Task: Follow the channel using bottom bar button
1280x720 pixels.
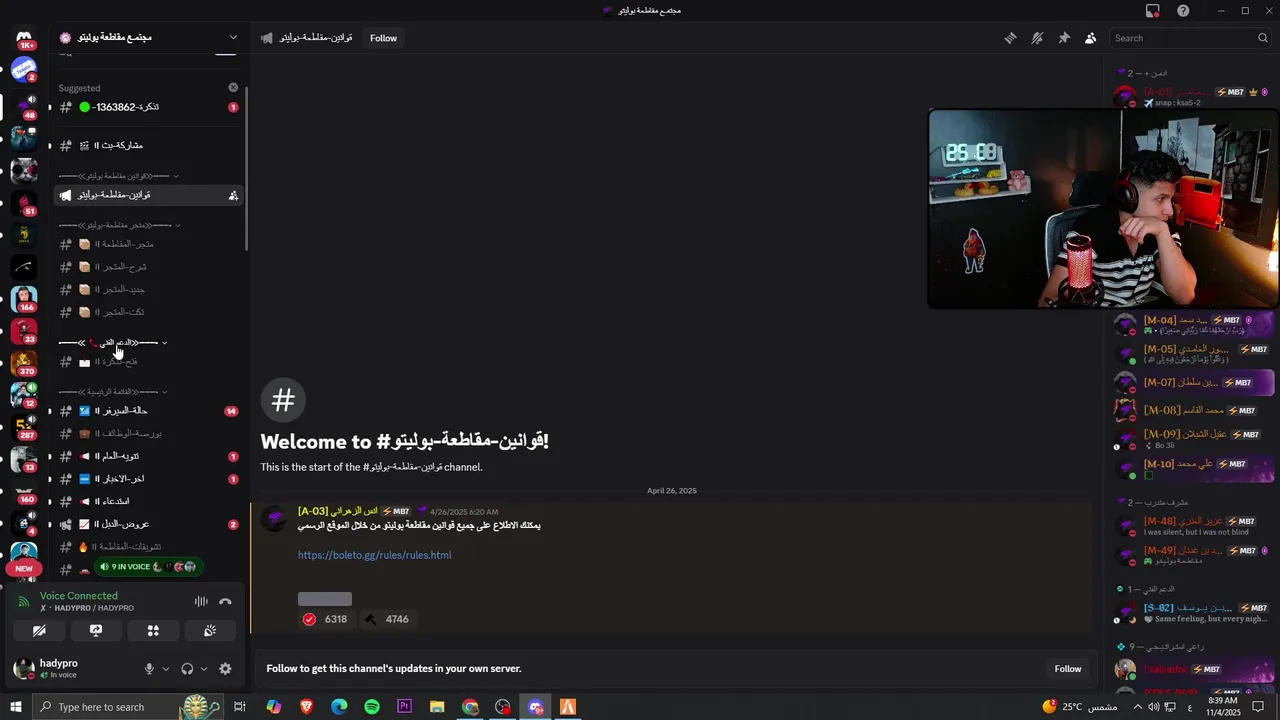Action: pyautogui.click(x=1068, y=669)
